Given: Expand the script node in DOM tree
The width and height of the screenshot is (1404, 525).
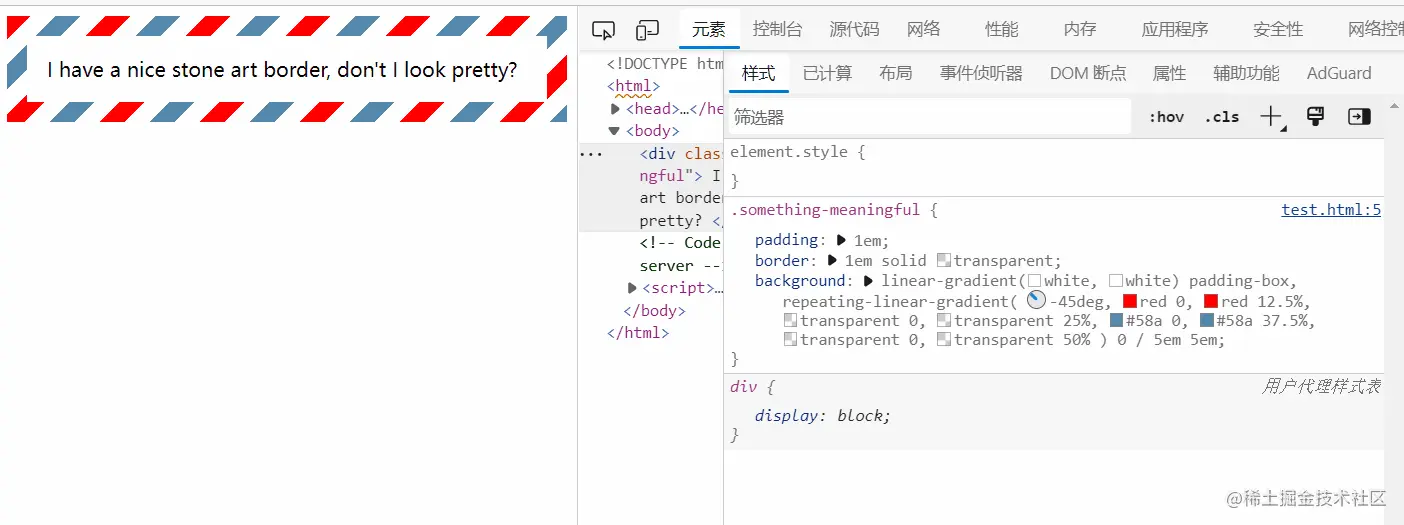Looking at the screenshot, I should point(632,288).
